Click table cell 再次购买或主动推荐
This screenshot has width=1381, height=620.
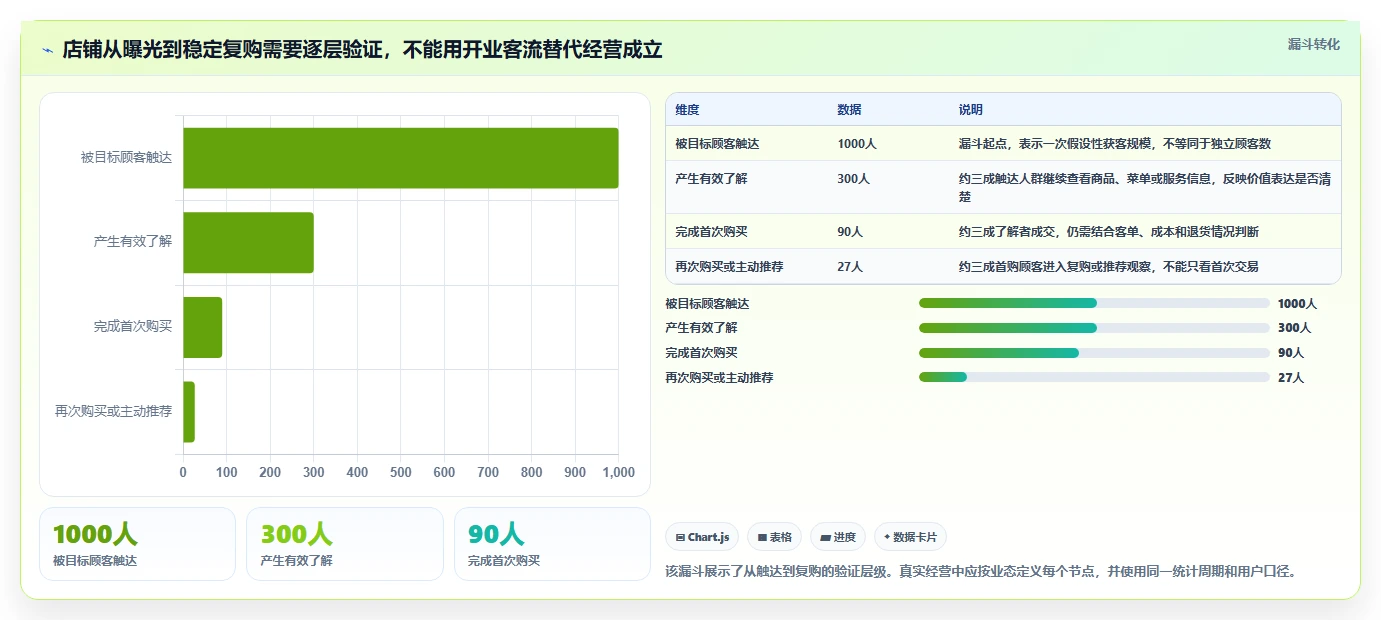pyautogui.click(x=729, y=267)
